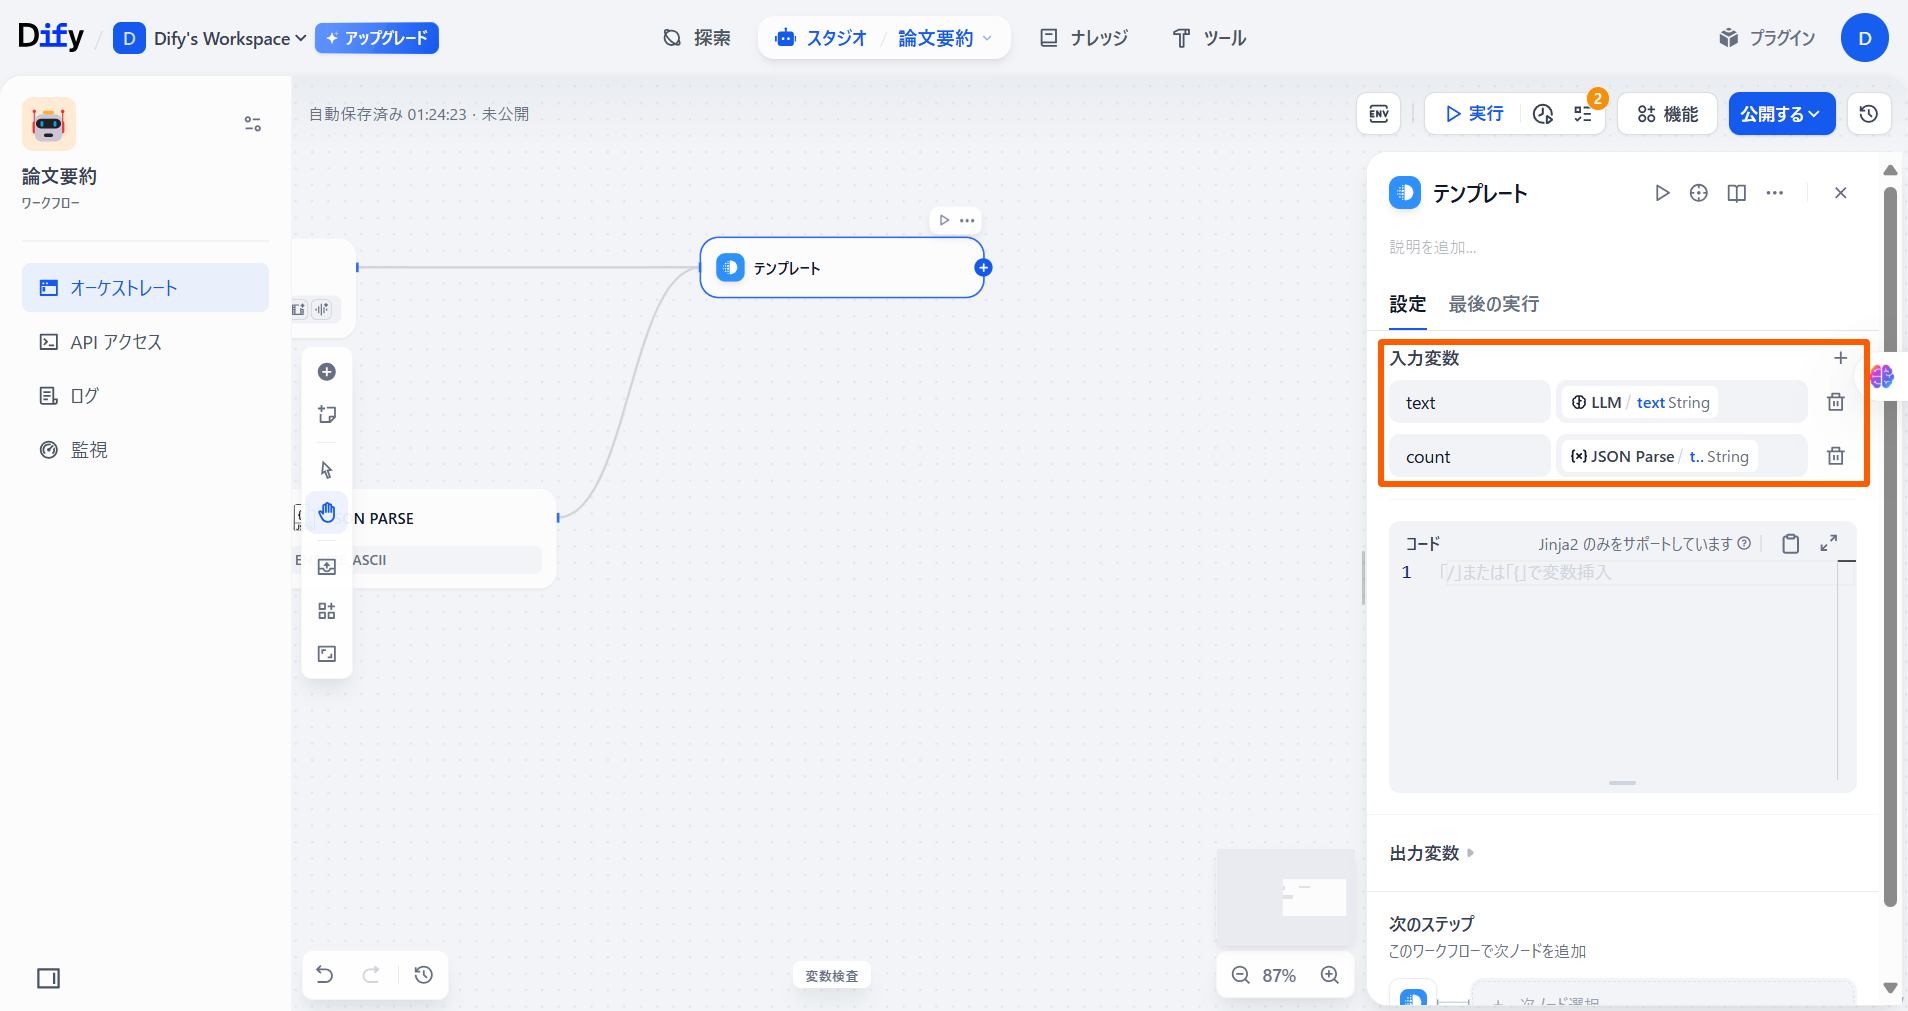The height and width of the screenshot is (1011, 1908).
Task: Click the 実行 run button
Action: [1474, 114]
